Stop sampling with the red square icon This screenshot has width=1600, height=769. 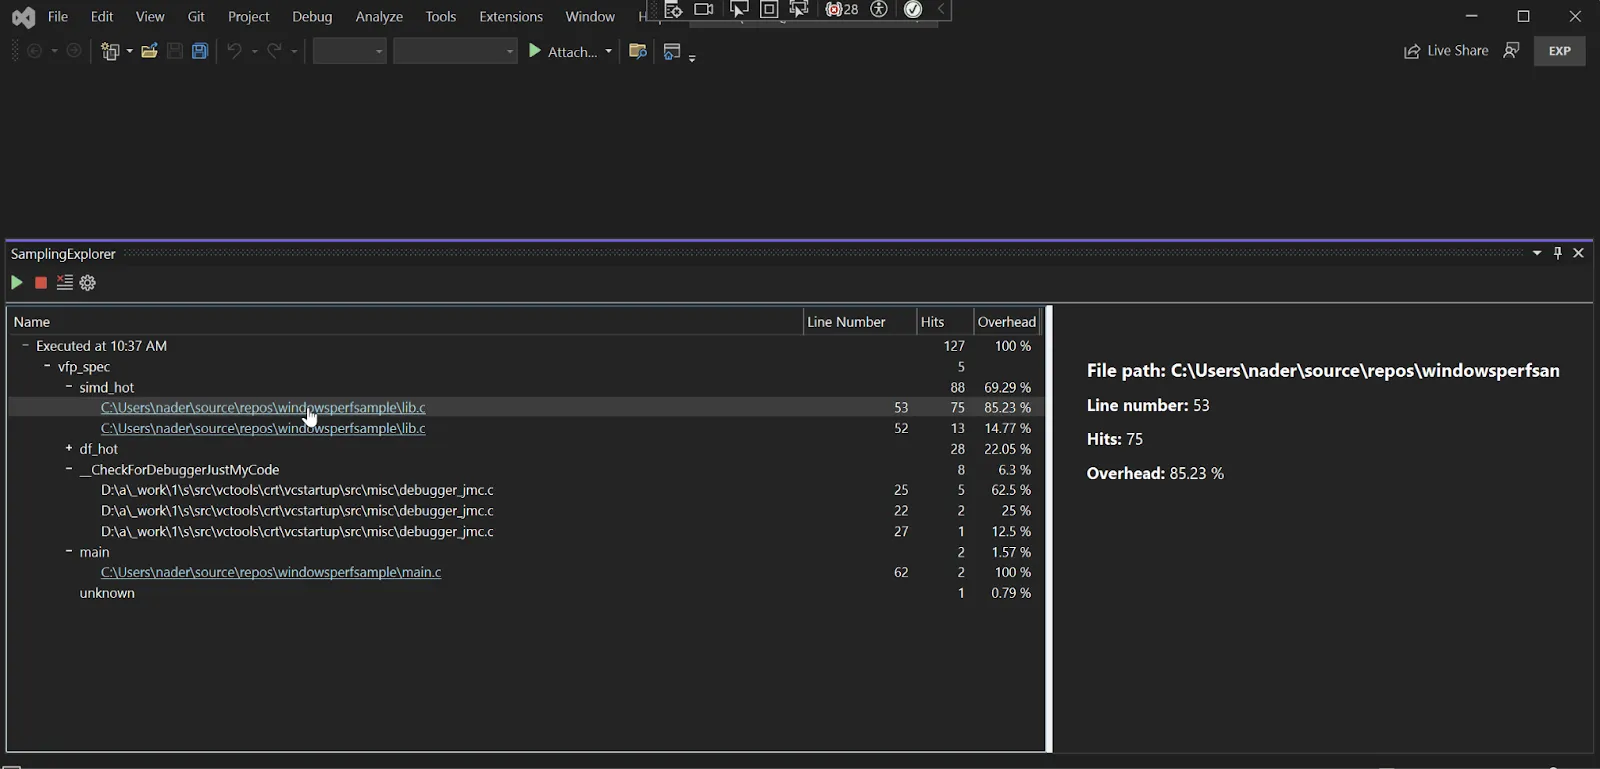tap(41, 283)
